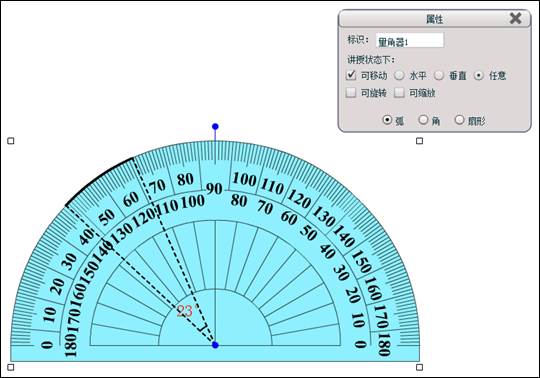Click the 标识 field containing 量角器1
540x378 pixels.
410,41
